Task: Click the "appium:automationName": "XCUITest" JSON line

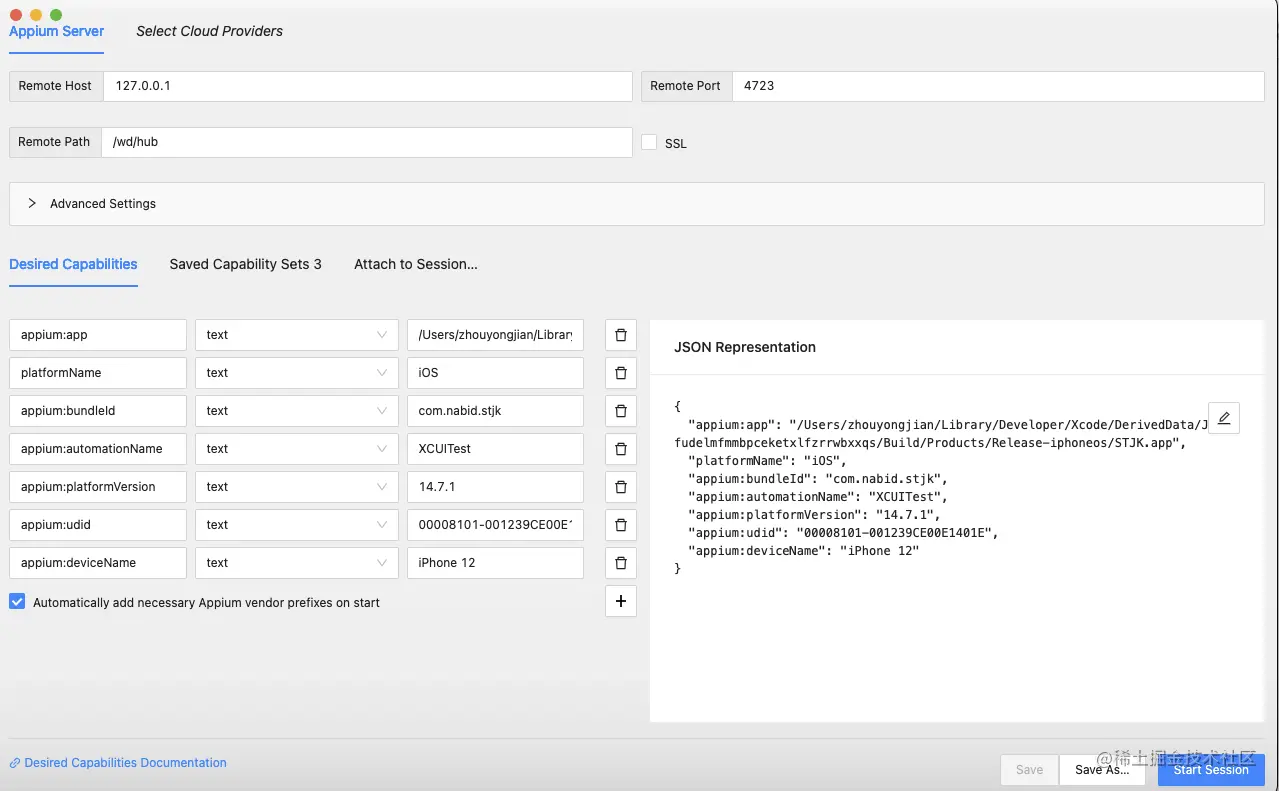Action: coord(817,497)
